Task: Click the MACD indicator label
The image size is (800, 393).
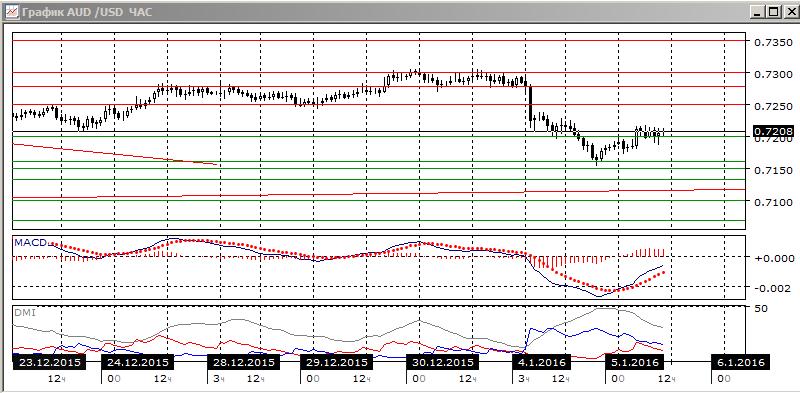Action: pyautogui.click(x=30, y=242)
